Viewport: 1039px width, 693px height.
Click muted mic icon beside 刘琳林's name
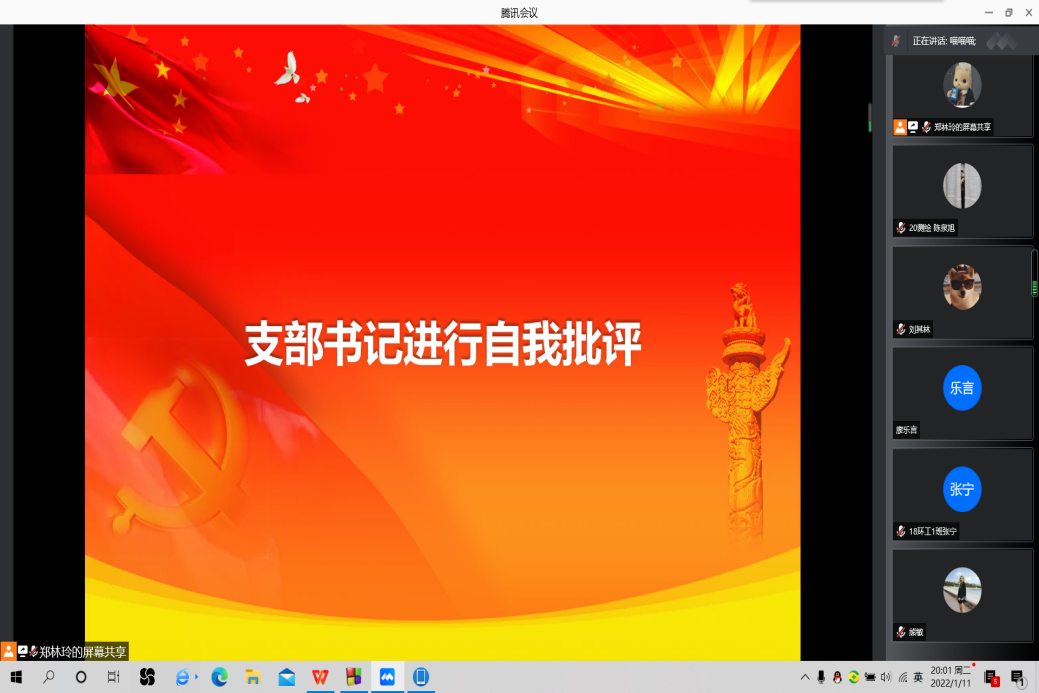[x=901, y=329]
